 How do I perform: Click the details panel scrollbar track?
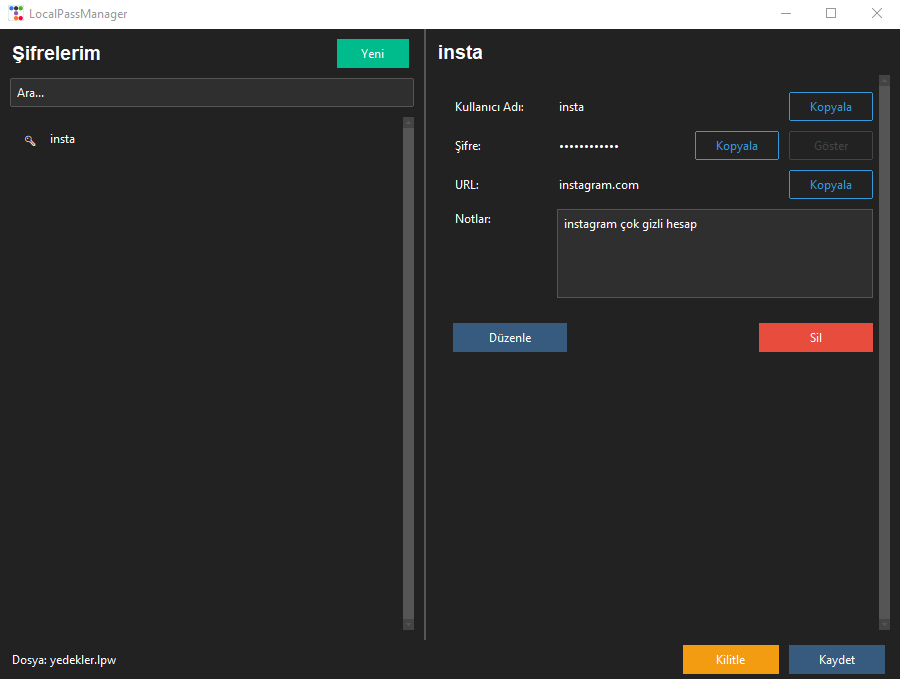click(884, 352)
